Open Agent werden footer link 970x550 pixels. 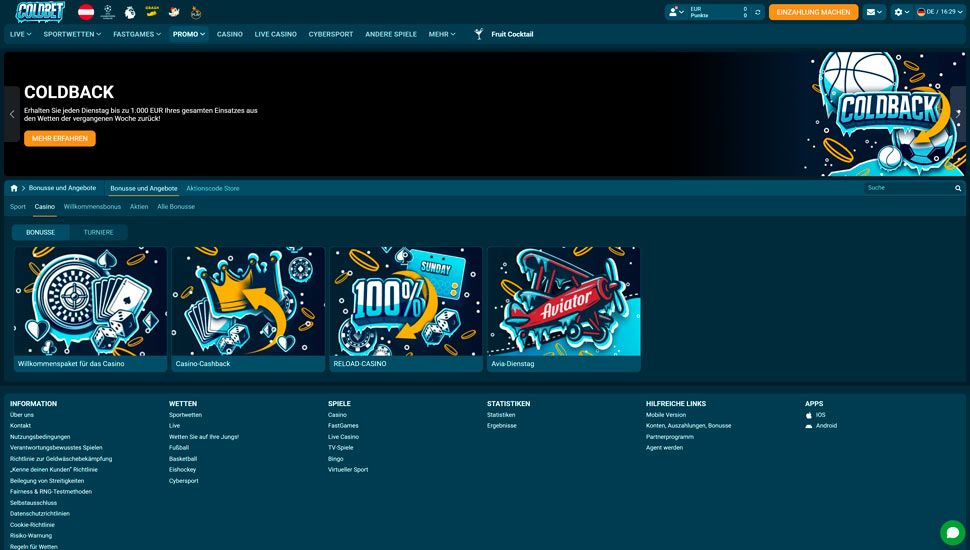[664, 448]
